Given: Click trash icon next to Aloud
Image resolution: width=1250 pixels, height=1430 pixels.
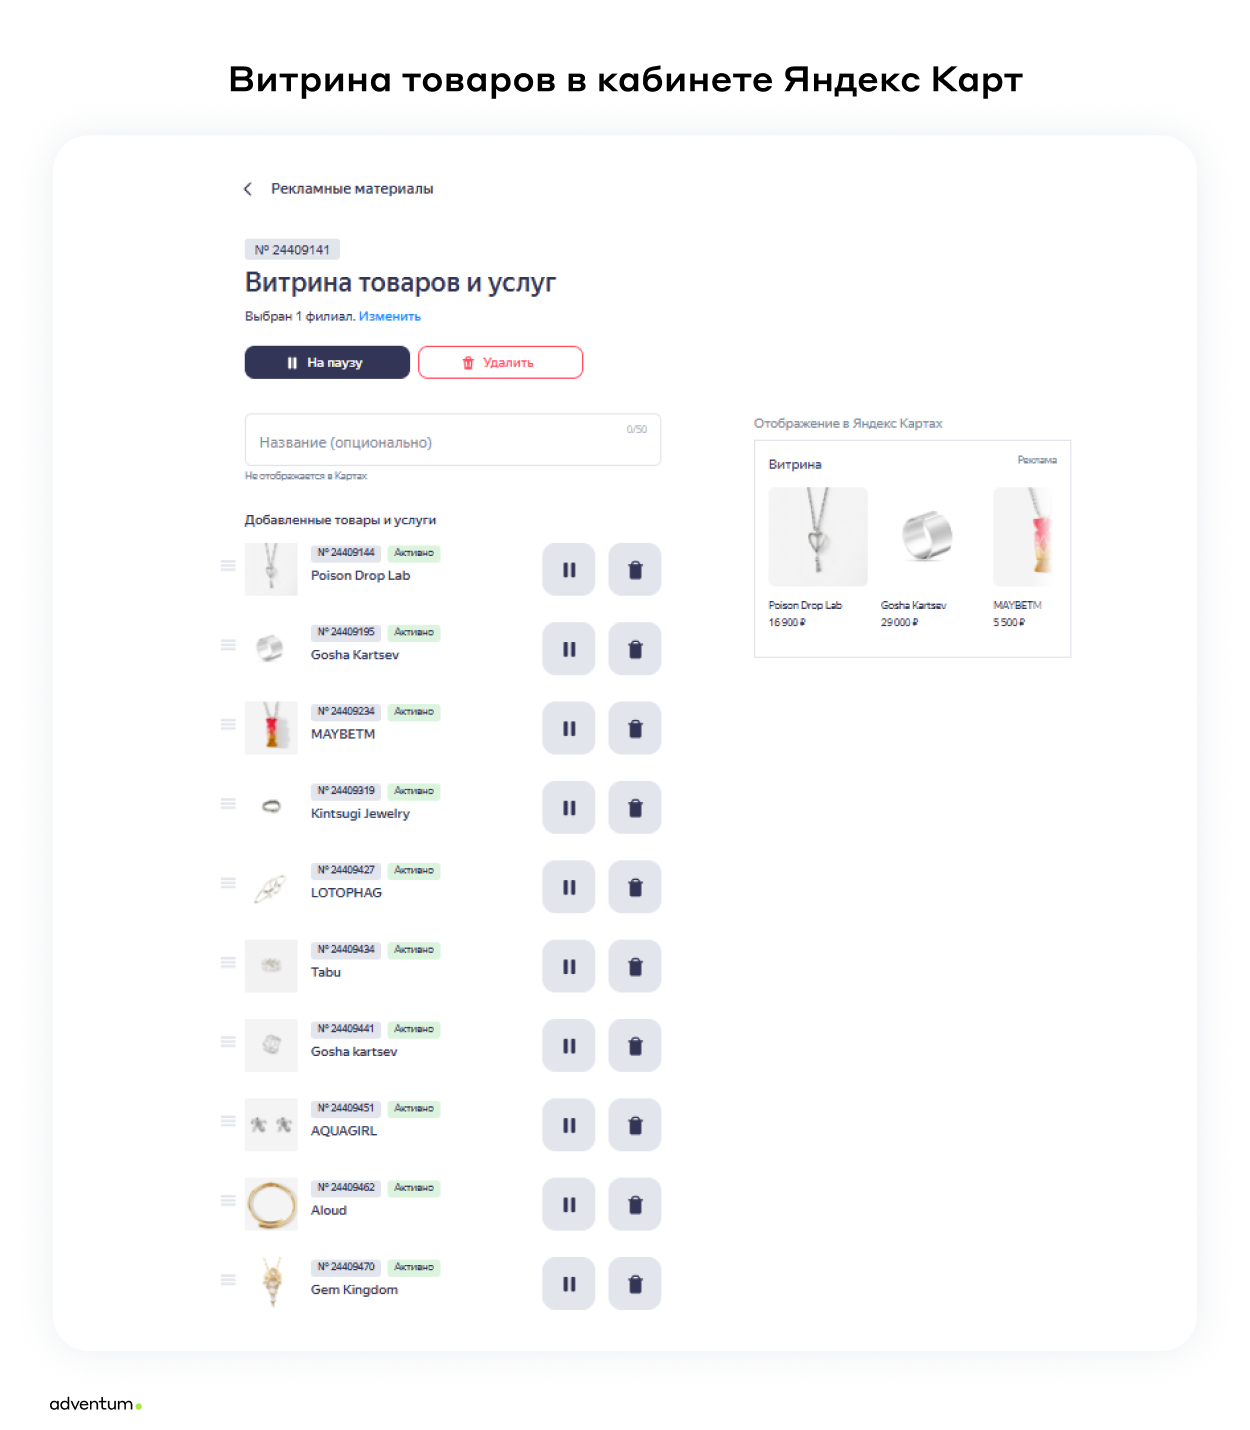Looking at the screenshot, I should pyautogui.click(x=634, y=1204).
